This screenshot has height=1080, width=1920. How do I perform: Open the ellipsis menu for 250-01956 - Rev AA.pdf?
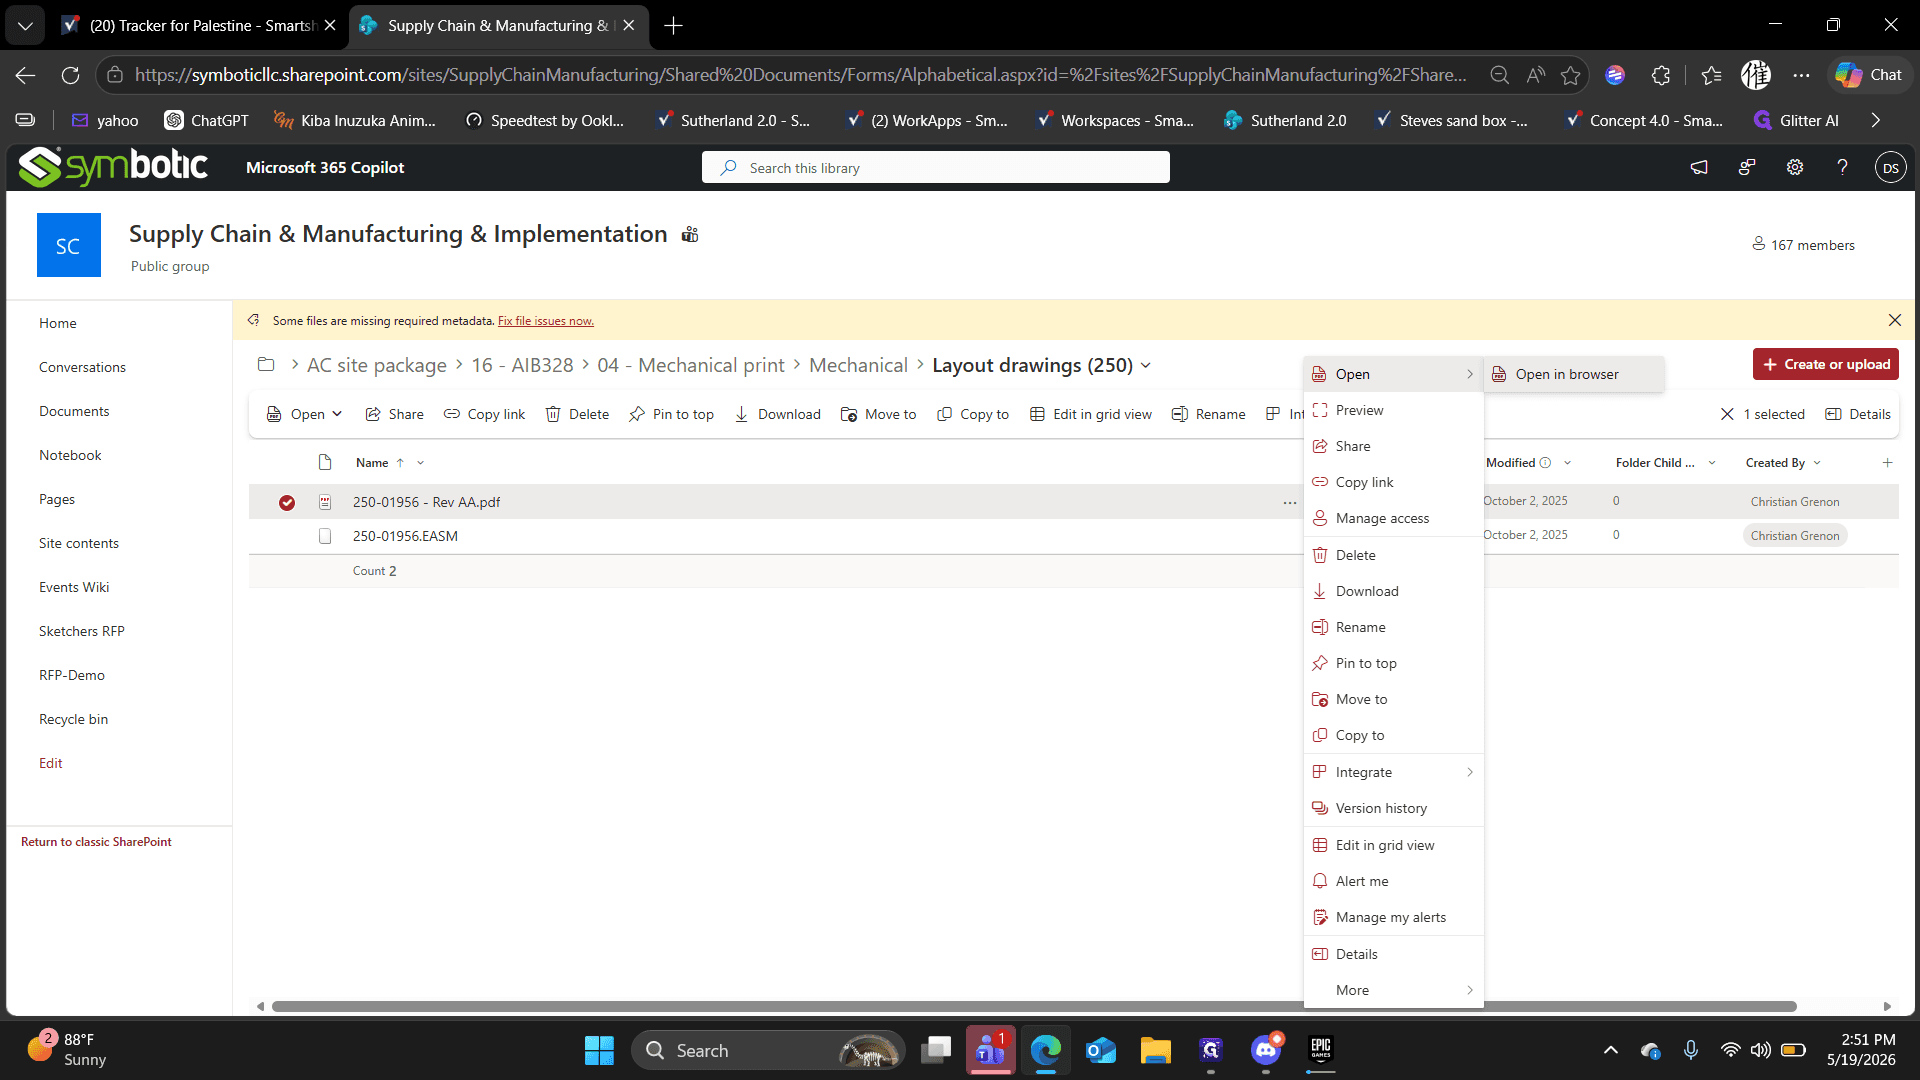point(1289,502)
